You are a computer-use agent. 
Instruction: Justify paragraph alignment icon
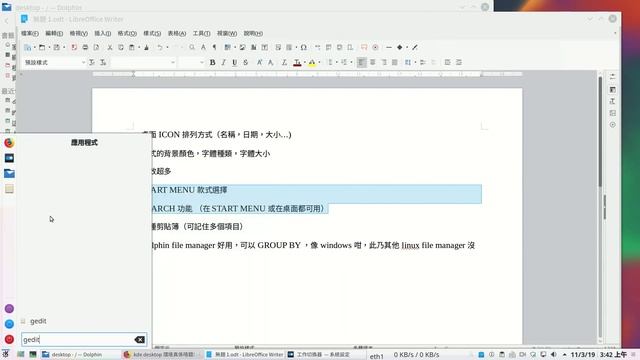click(x=395, y=62)
